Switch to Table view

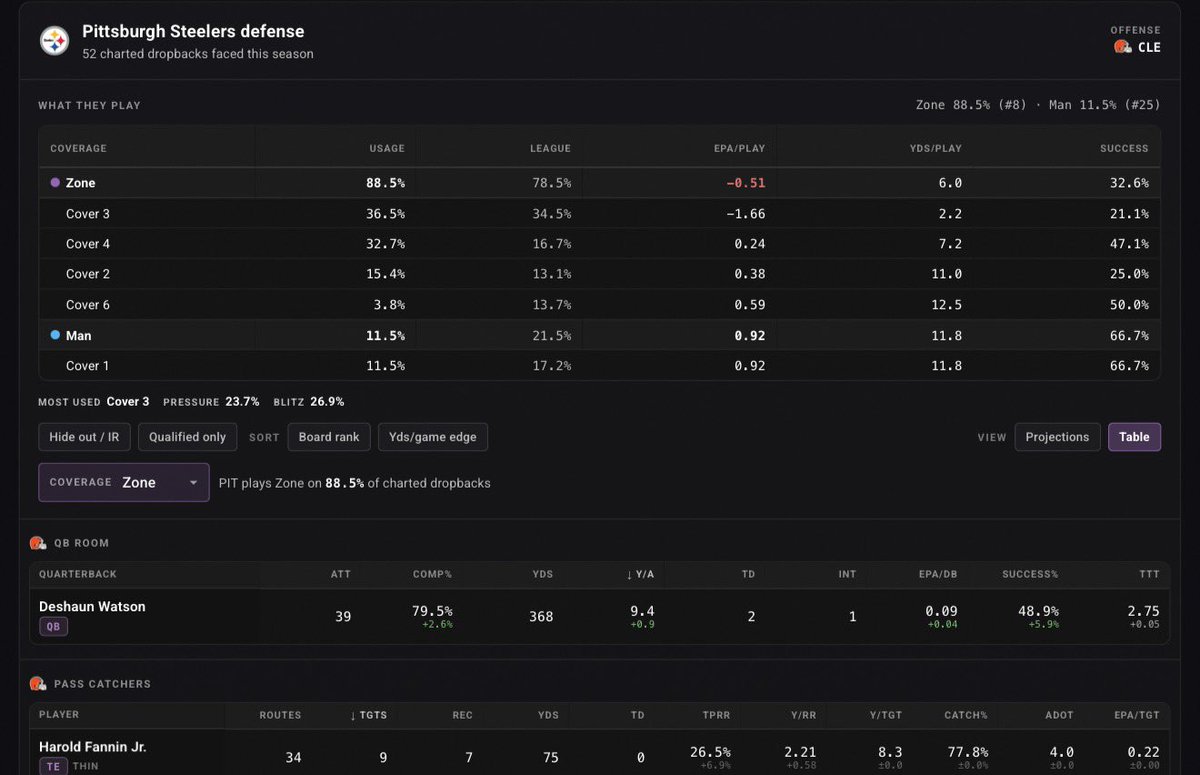click(1134, 437)
